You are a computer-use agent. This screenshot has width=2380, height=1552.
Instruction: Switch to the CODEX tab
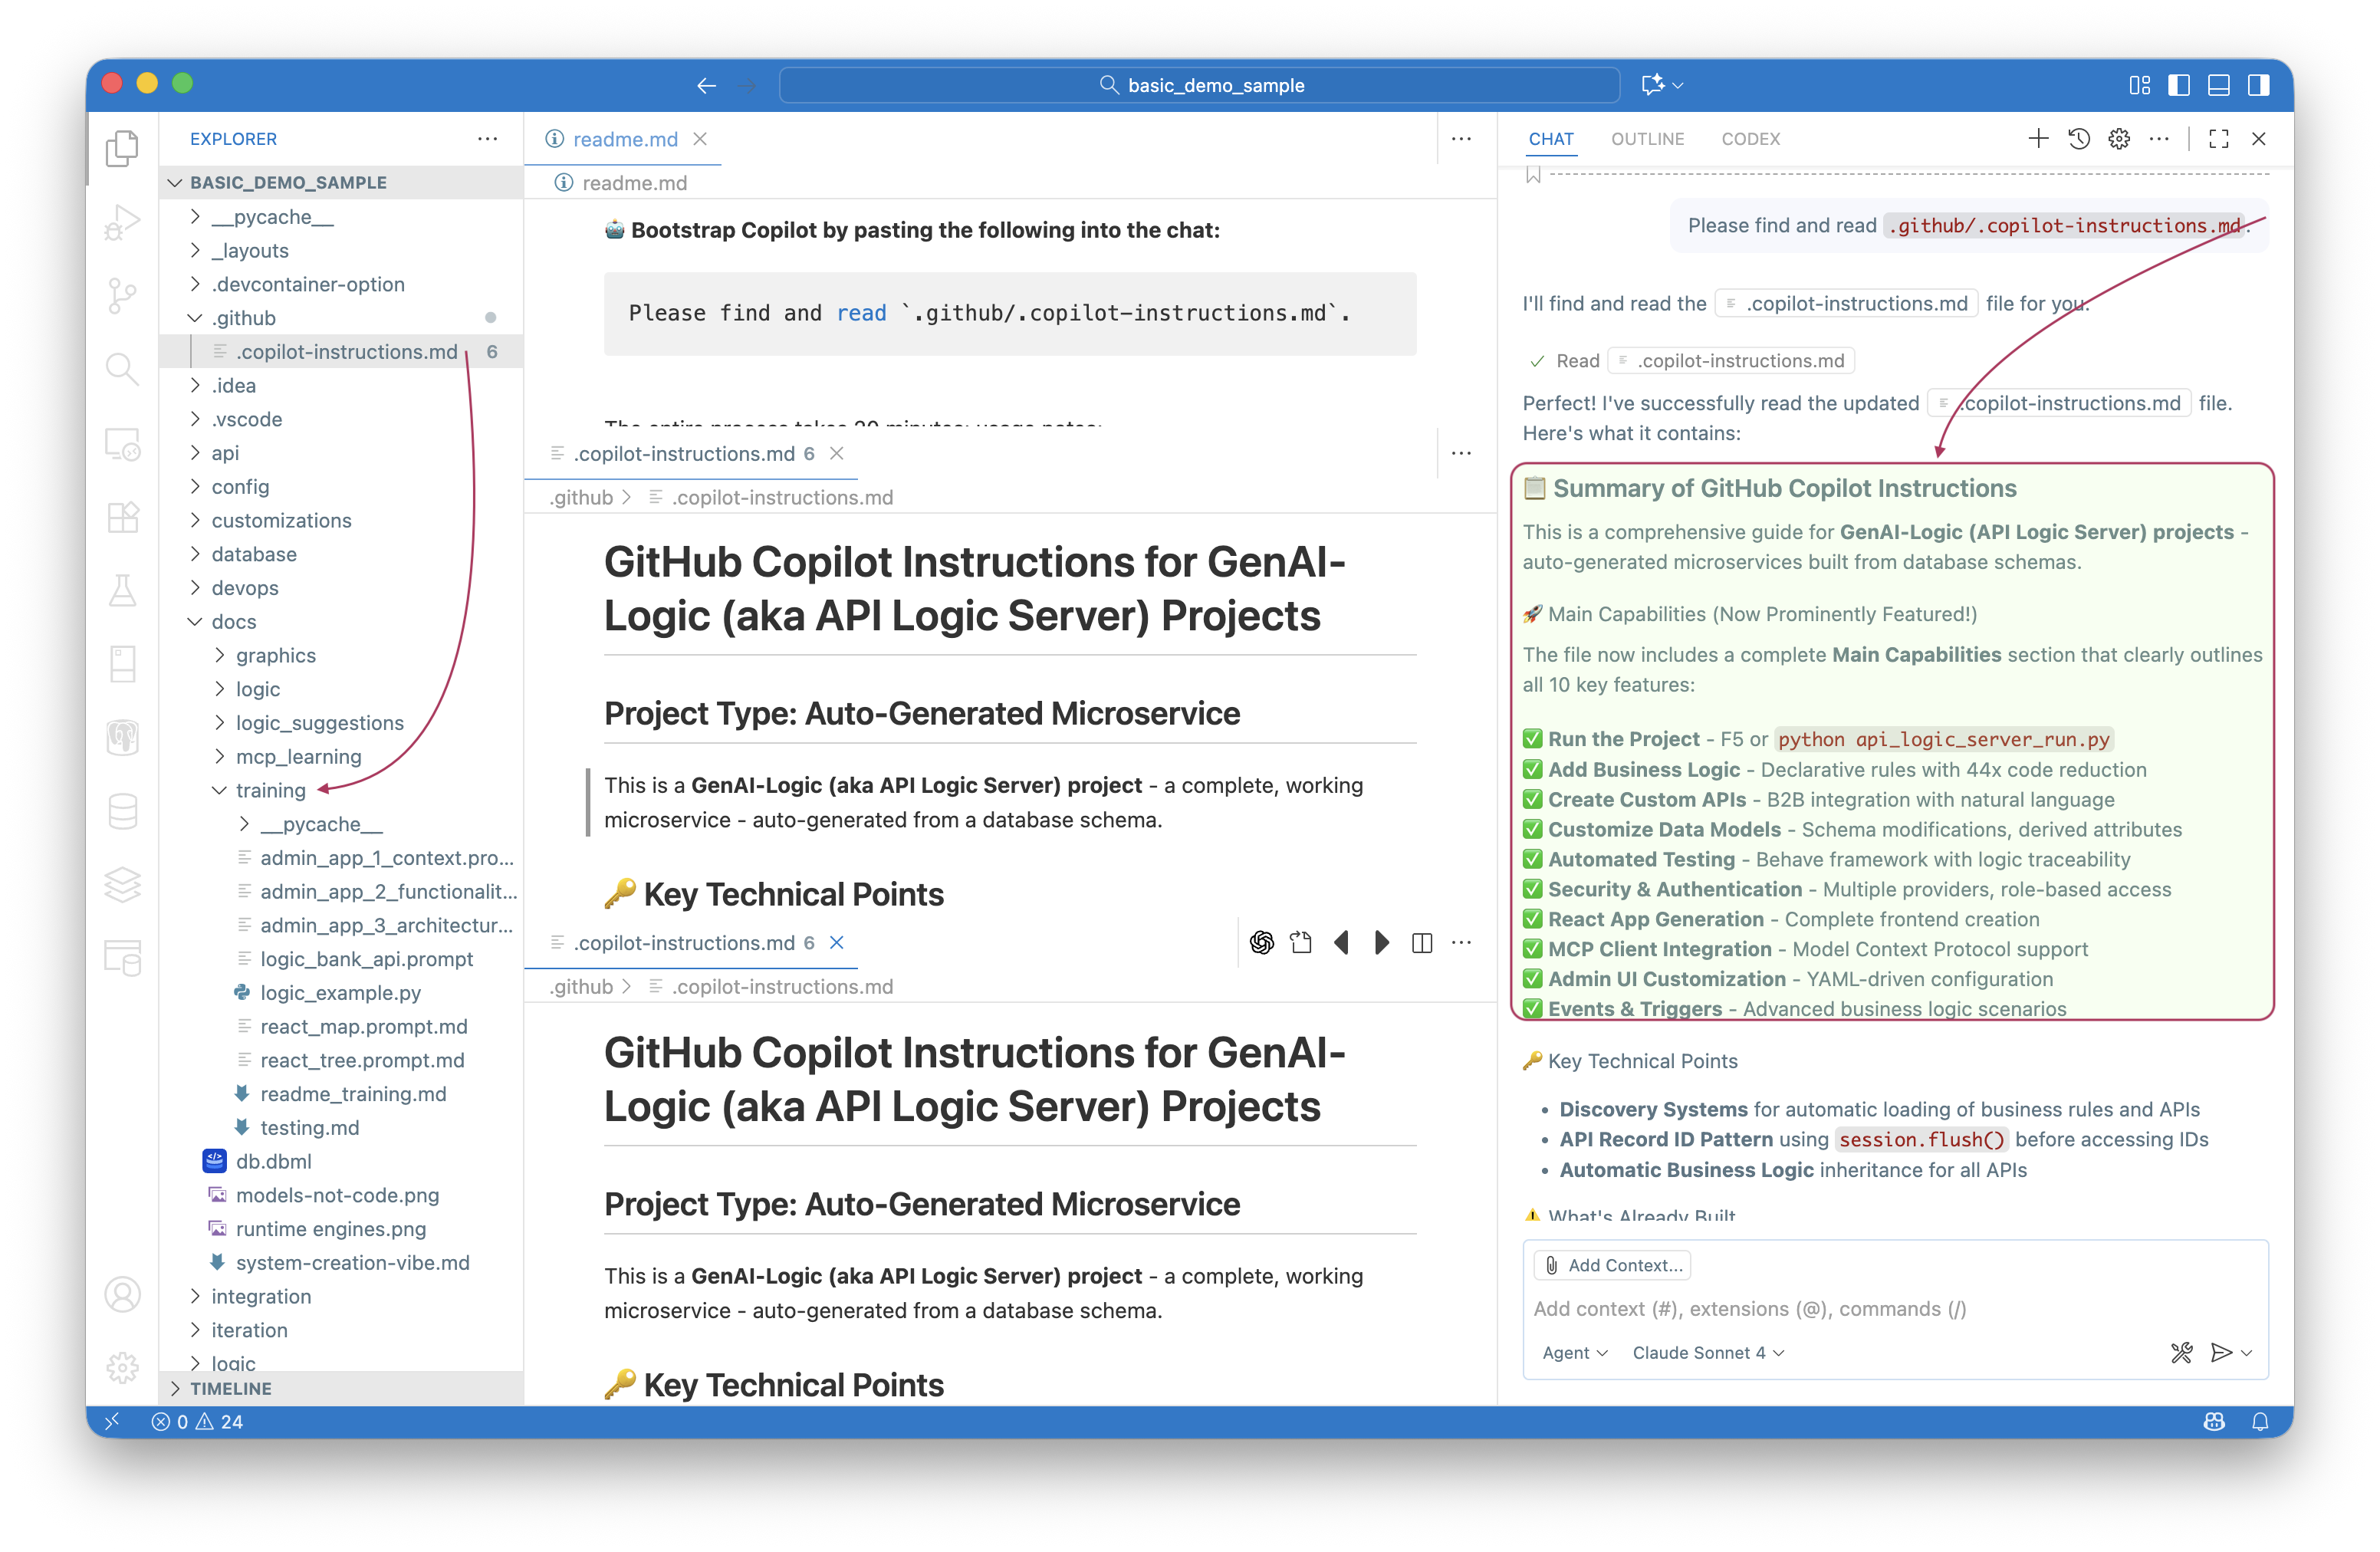1750,139
